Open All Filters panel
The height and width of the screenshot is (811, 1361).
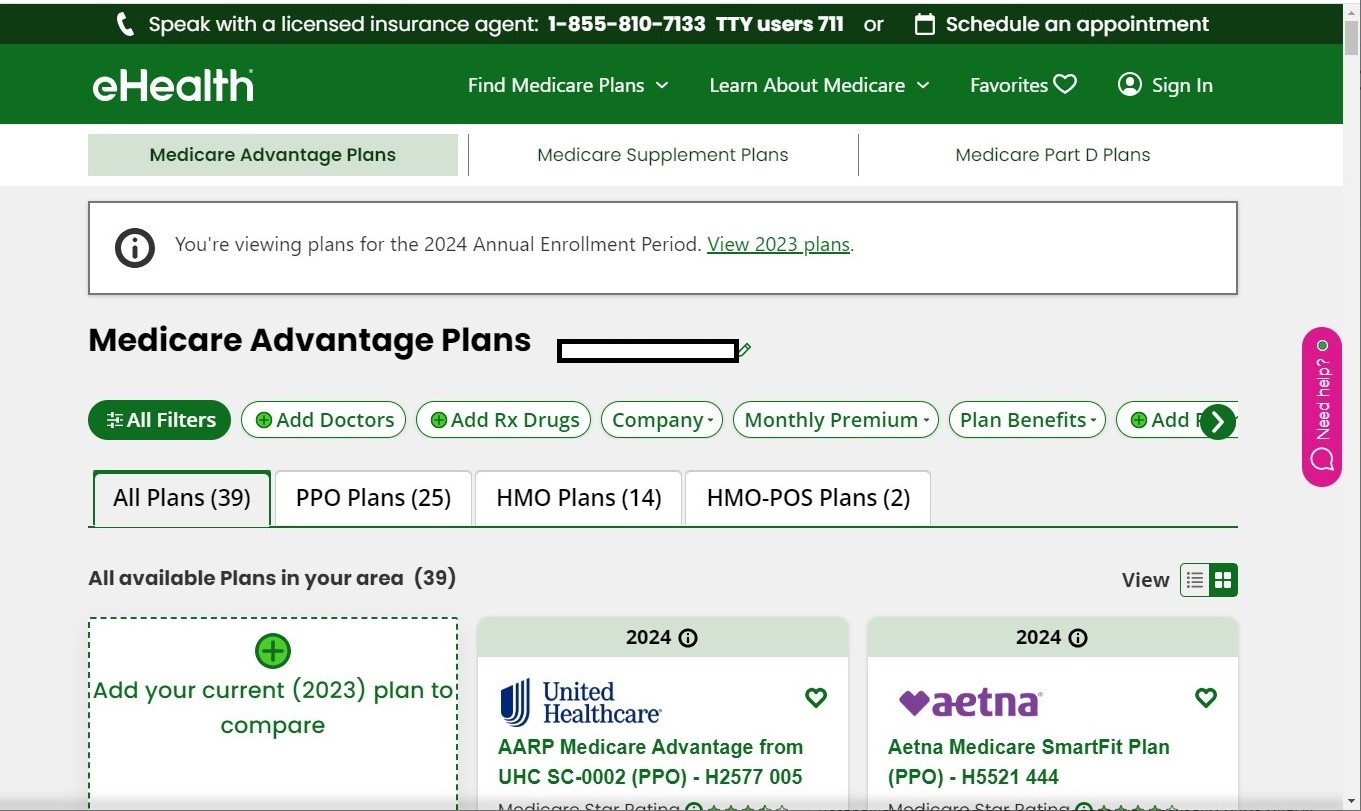[x=159, y=420]
